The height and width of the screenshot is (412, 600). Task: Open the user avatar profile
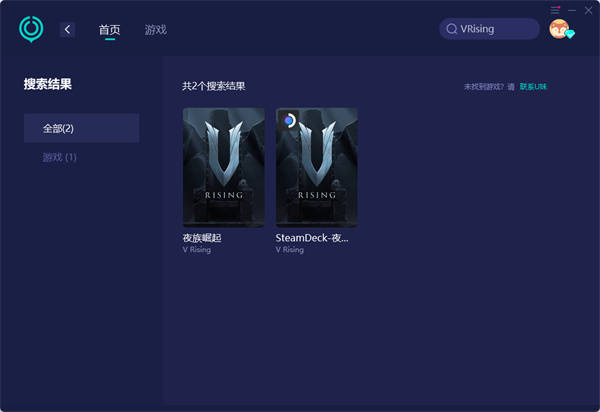[559, 29]
